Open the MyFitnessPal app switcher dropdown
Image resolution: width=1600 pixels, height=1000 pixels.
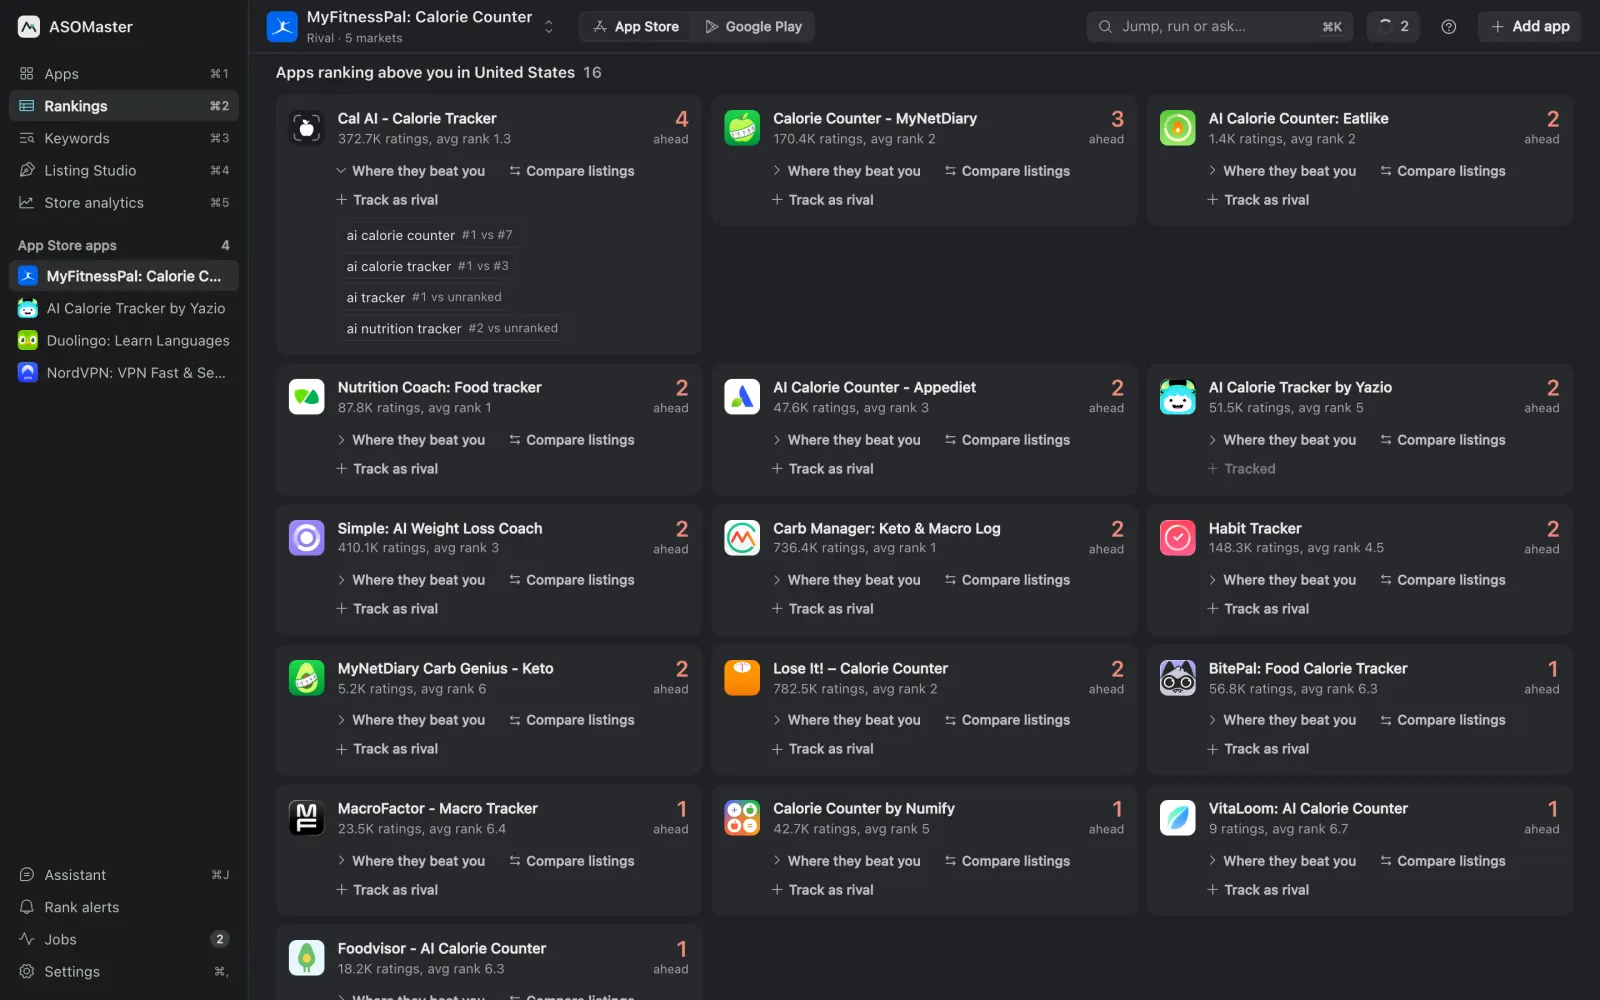[548, 27]
